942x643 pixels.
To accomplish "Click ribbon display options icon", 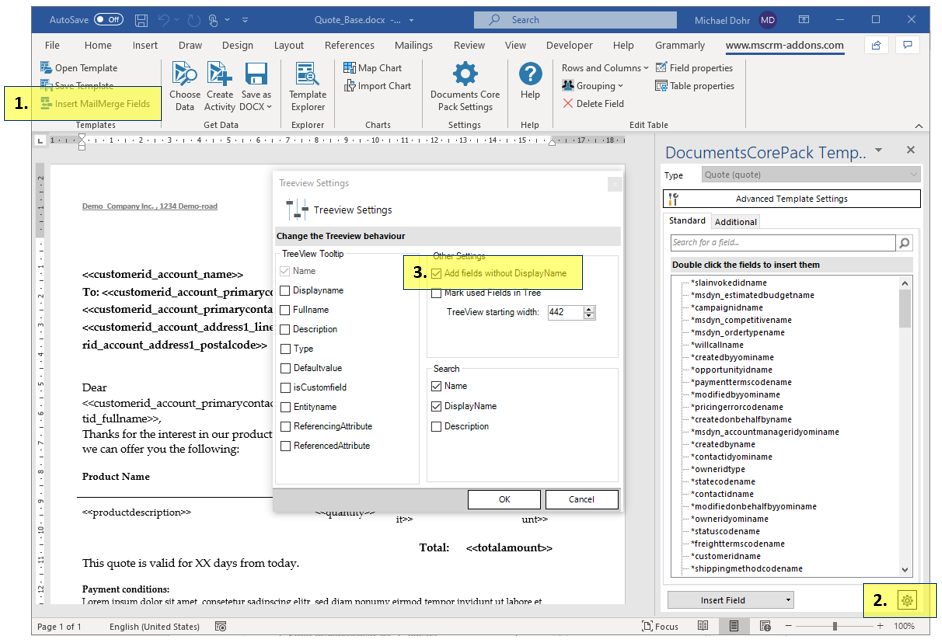I will [804, 20].
